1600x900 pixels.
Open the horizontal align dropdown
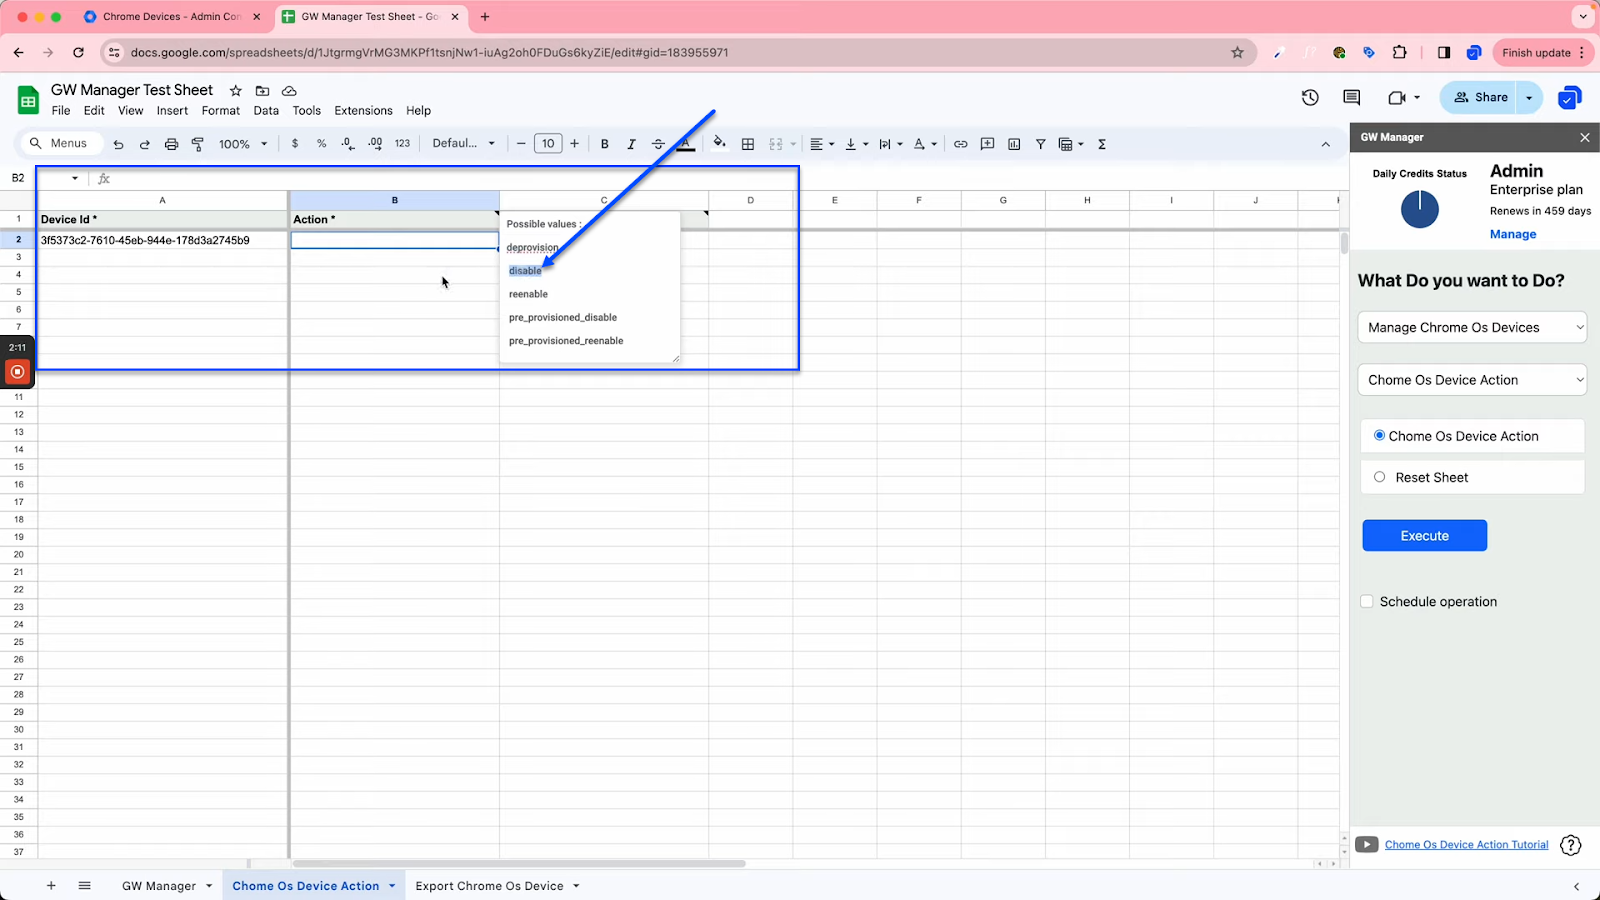tap(824, 144)
